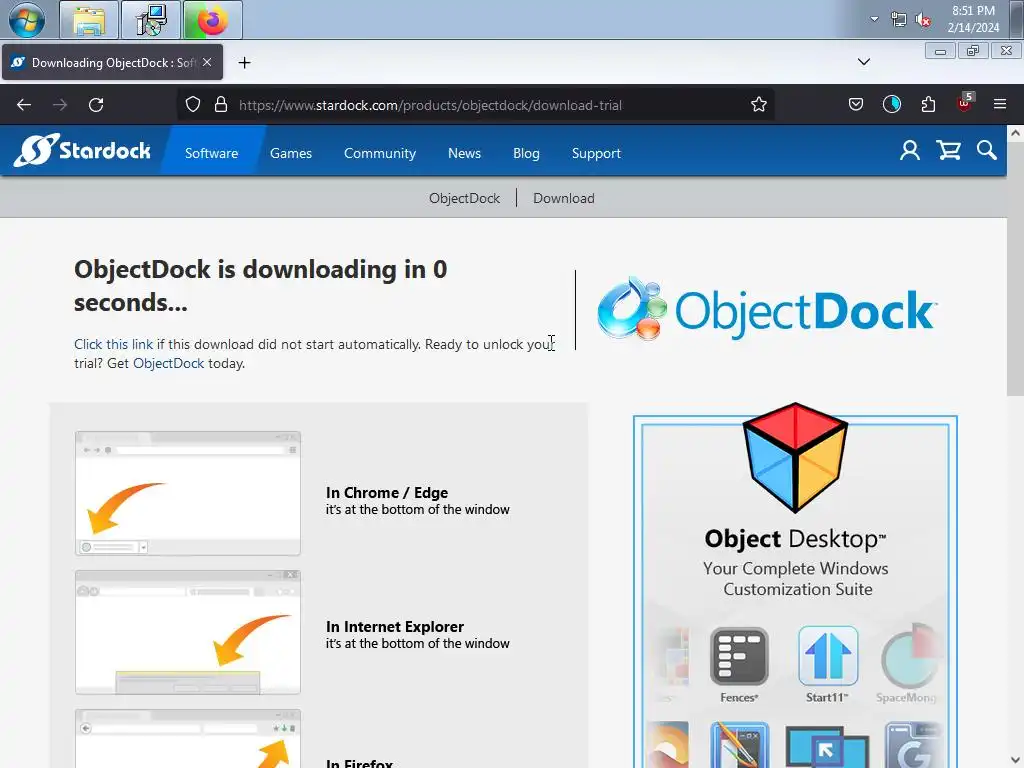Go to the Download sub-navigation link

[564, 198]
